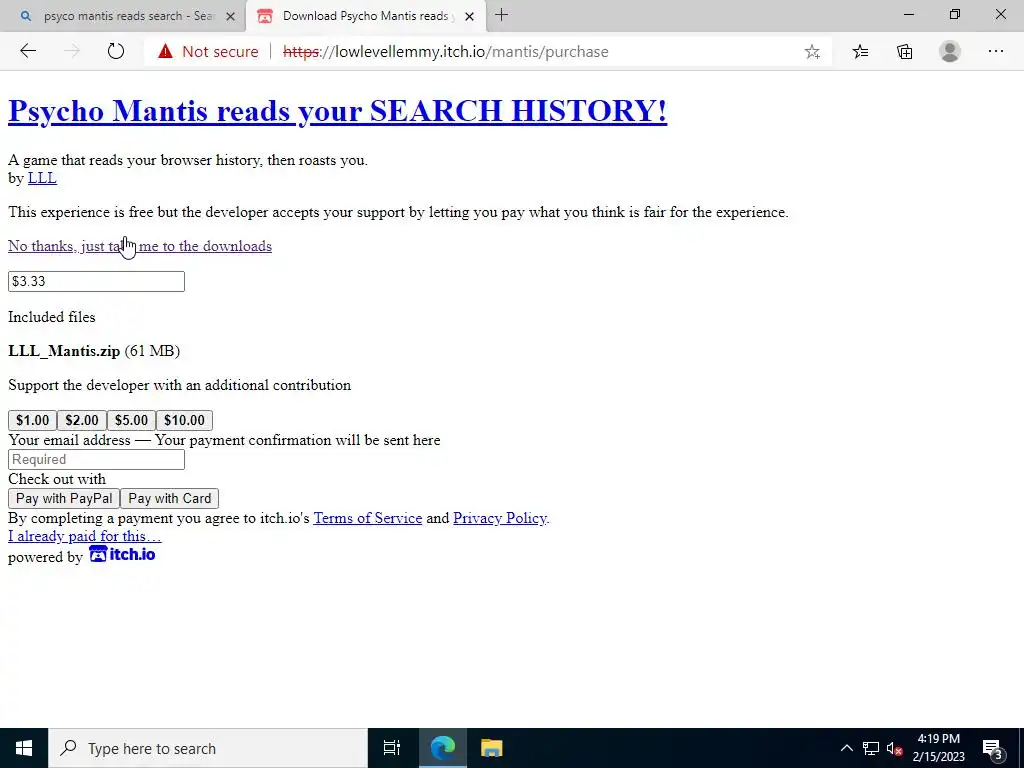
Task: Open the clock showing 4:19 PM
Action: (938, 748)
